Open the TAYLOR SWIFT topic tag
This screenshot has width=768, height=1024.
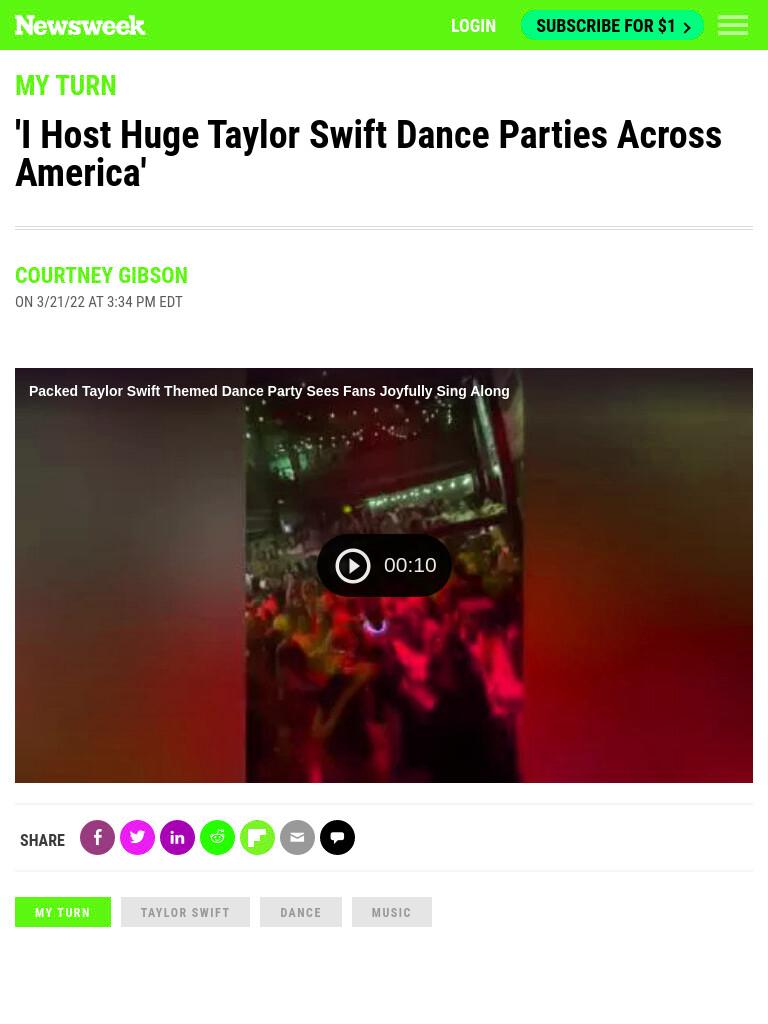point(185,912)
